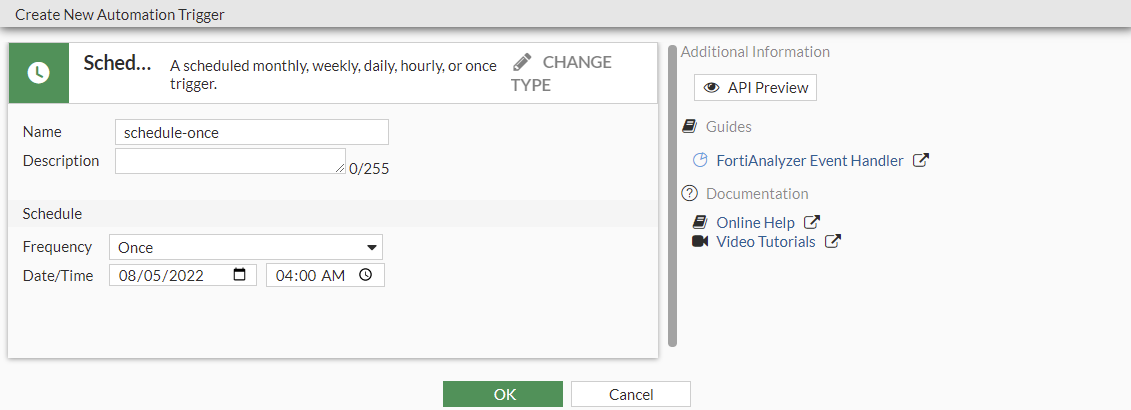The width and height of the screenshot is (1131, 410).
Task: Click the 08/05/2022 date field
Action: coord(170,275)
